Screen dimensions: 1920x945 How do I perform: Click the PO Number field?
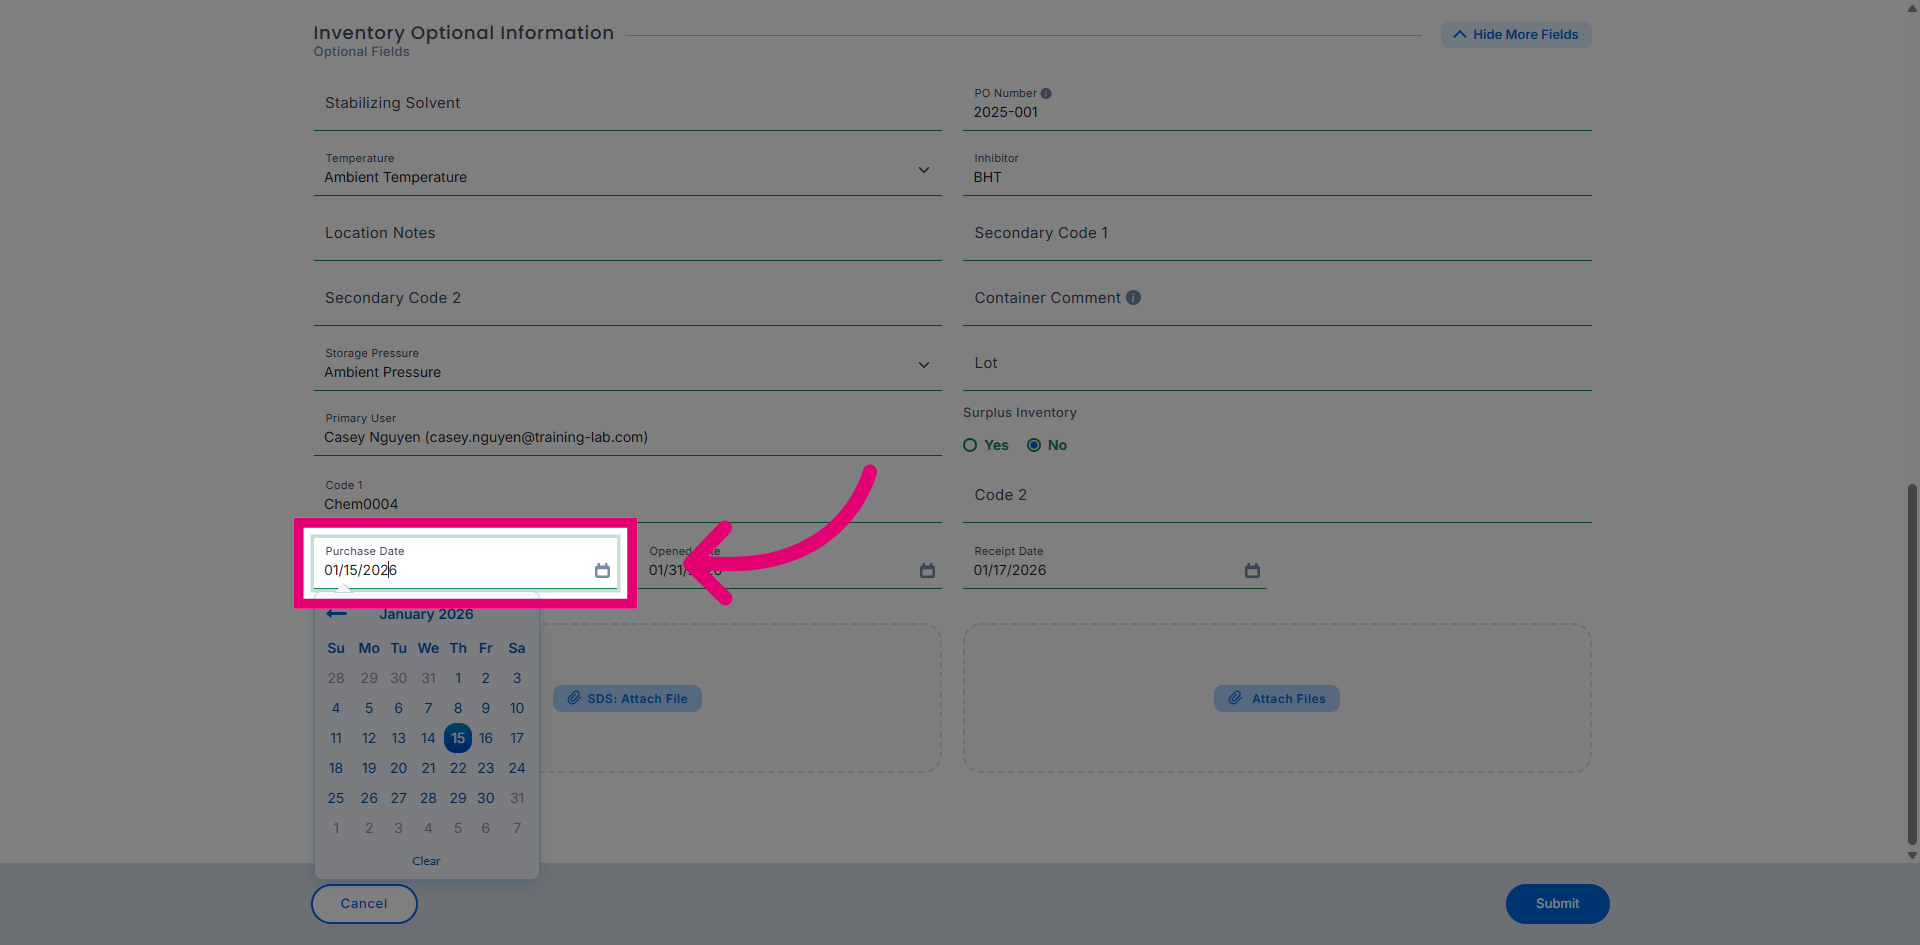click(1277, 103)
